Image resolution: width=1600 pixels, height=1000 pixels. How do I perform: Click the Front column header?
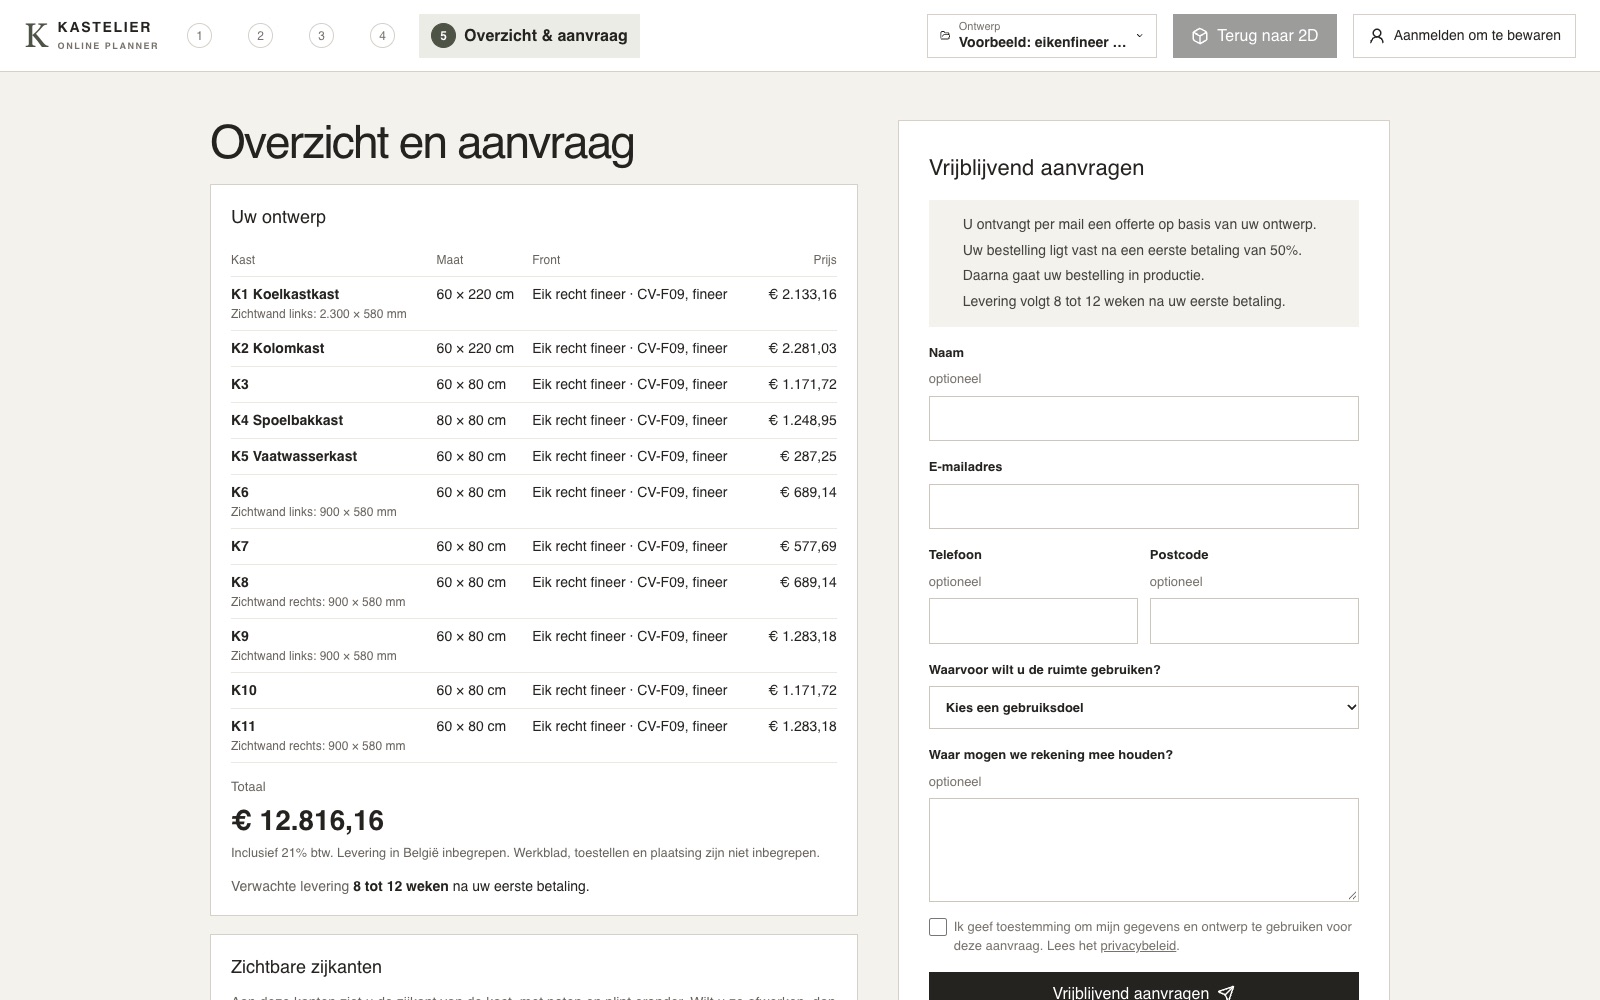(x=546, y=260)
